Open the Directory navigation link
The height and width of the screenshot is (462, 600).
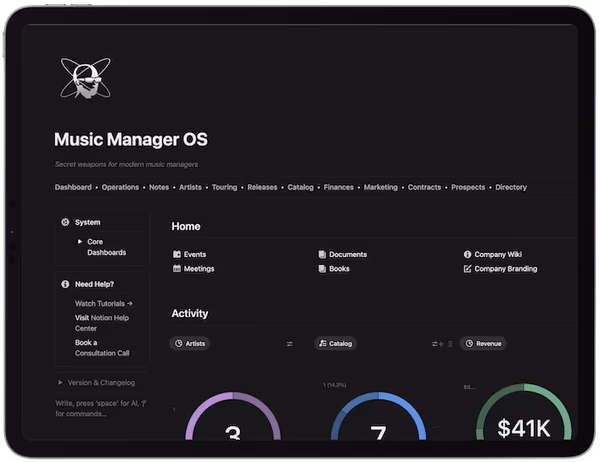[511, 187]
